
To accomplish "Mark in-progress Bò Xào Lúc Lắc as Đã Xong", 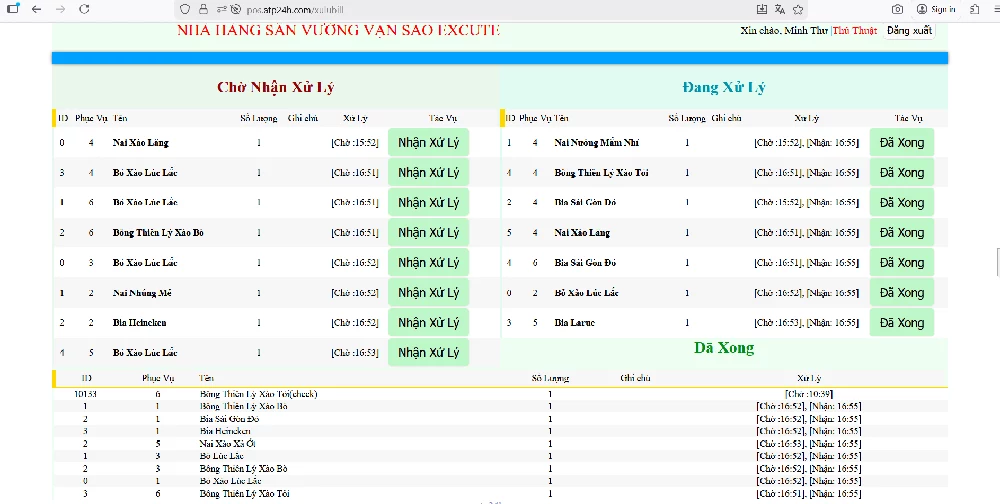I will 902,292.
